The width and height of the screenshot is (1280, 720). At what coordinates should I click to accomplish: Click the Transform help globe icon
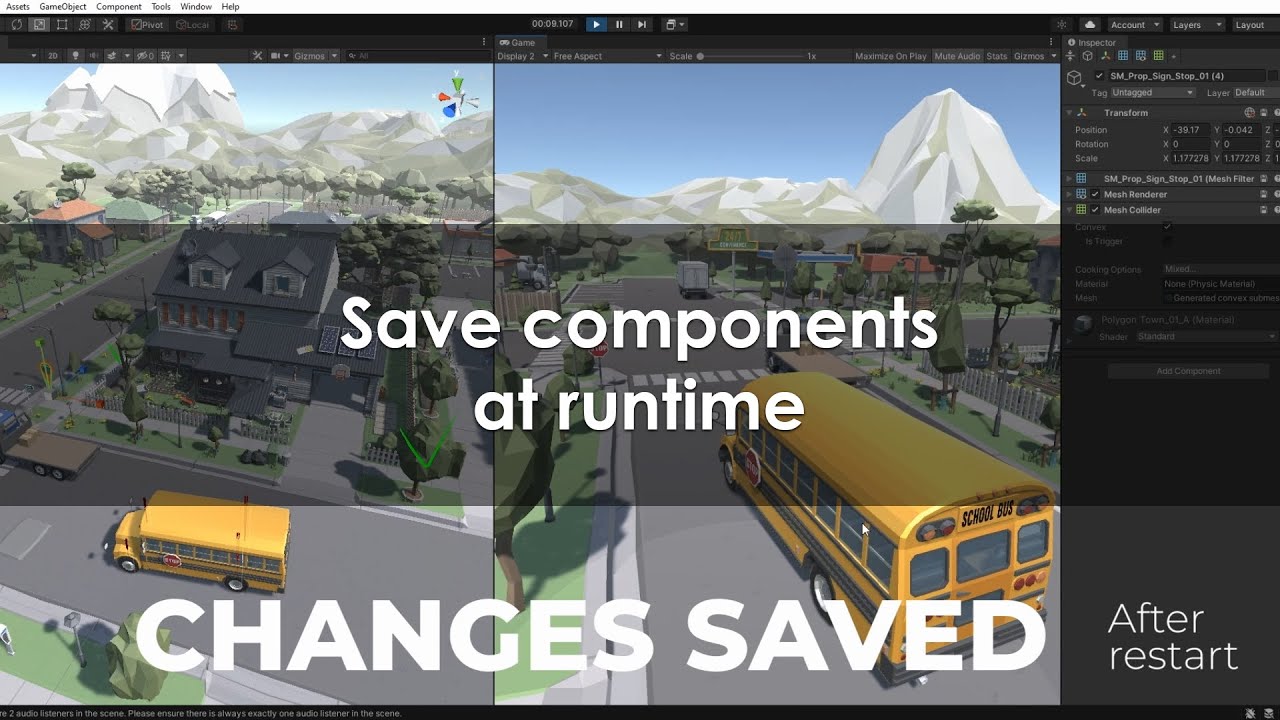[x=1249, y=113]
